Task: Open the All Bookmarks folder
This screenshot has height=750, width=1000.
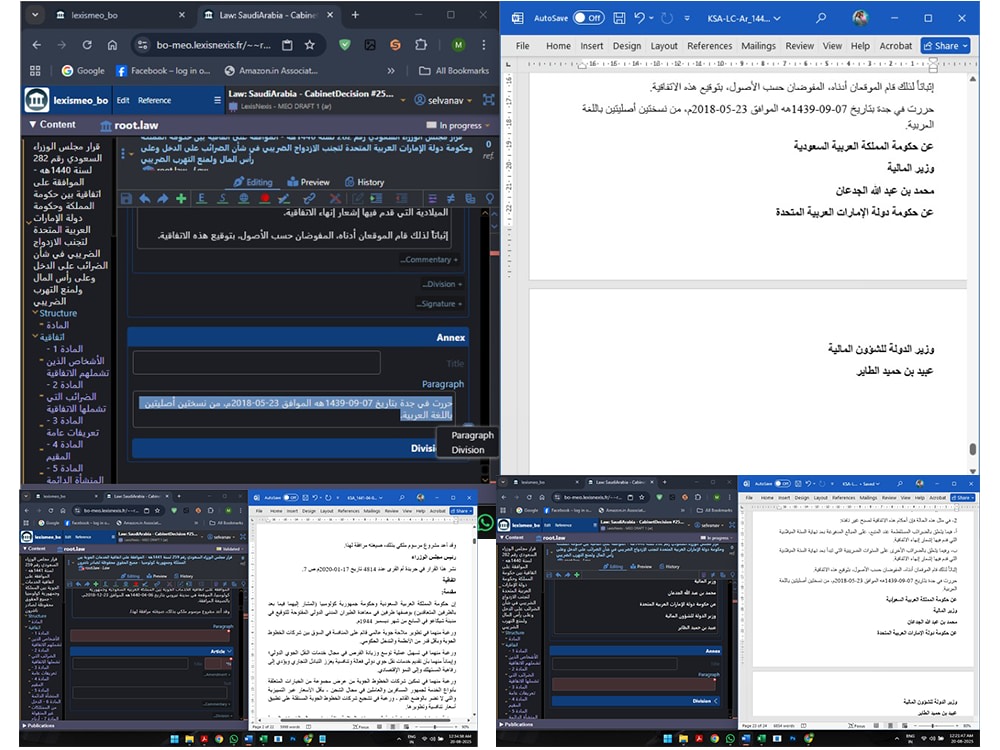Action: click(454, 71)
